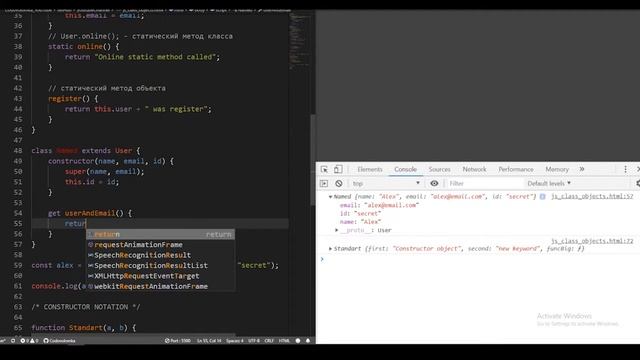
Task: Click line number 48 in the gutter
Action: (x=18, y=151)
